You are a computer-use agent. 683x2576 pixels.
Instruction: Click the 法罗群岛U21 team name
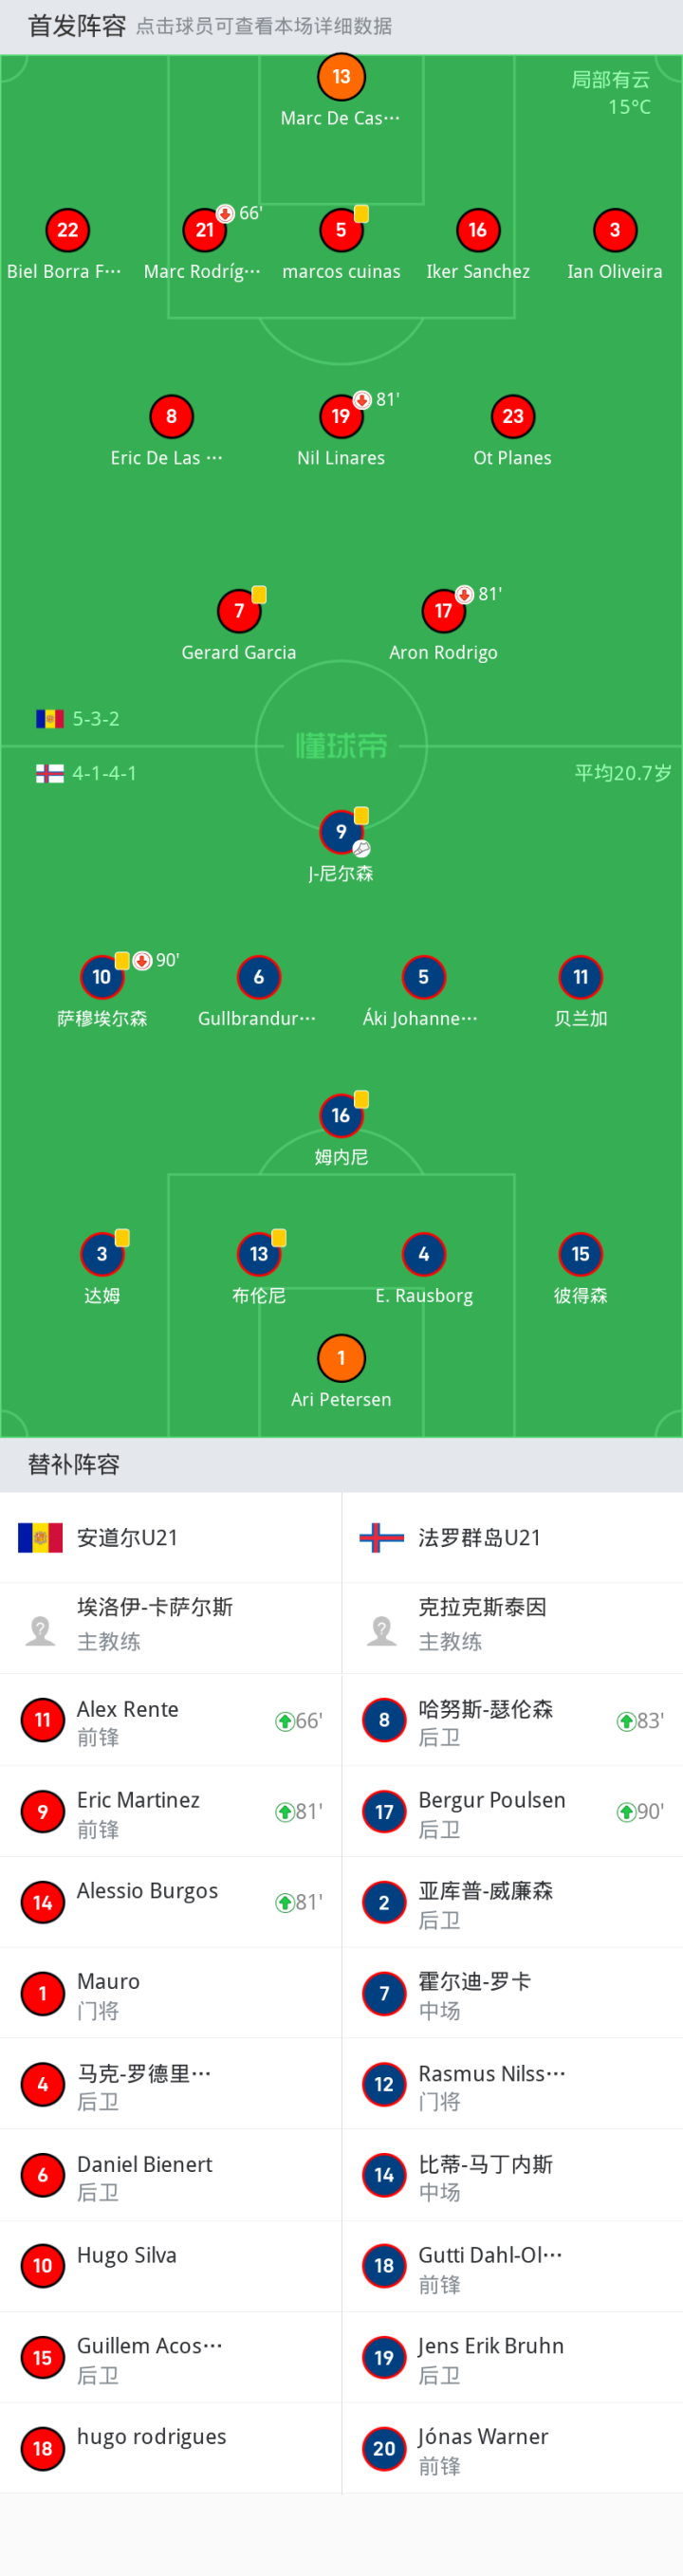pyautogui.click(x=479, y=1538)
